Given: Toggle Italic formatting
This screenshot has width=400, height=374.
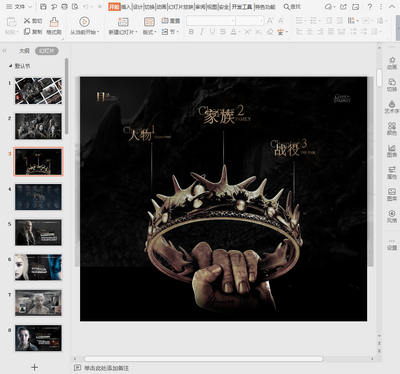Looking at the screenshot, I should (202, 32).
